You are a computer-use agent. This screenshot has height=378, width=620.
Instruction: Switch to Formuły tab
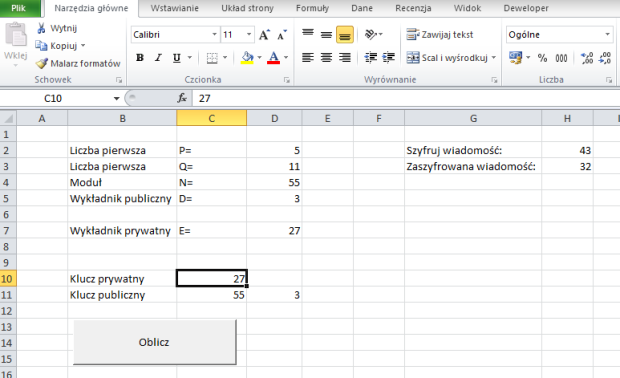coord(312,8)
